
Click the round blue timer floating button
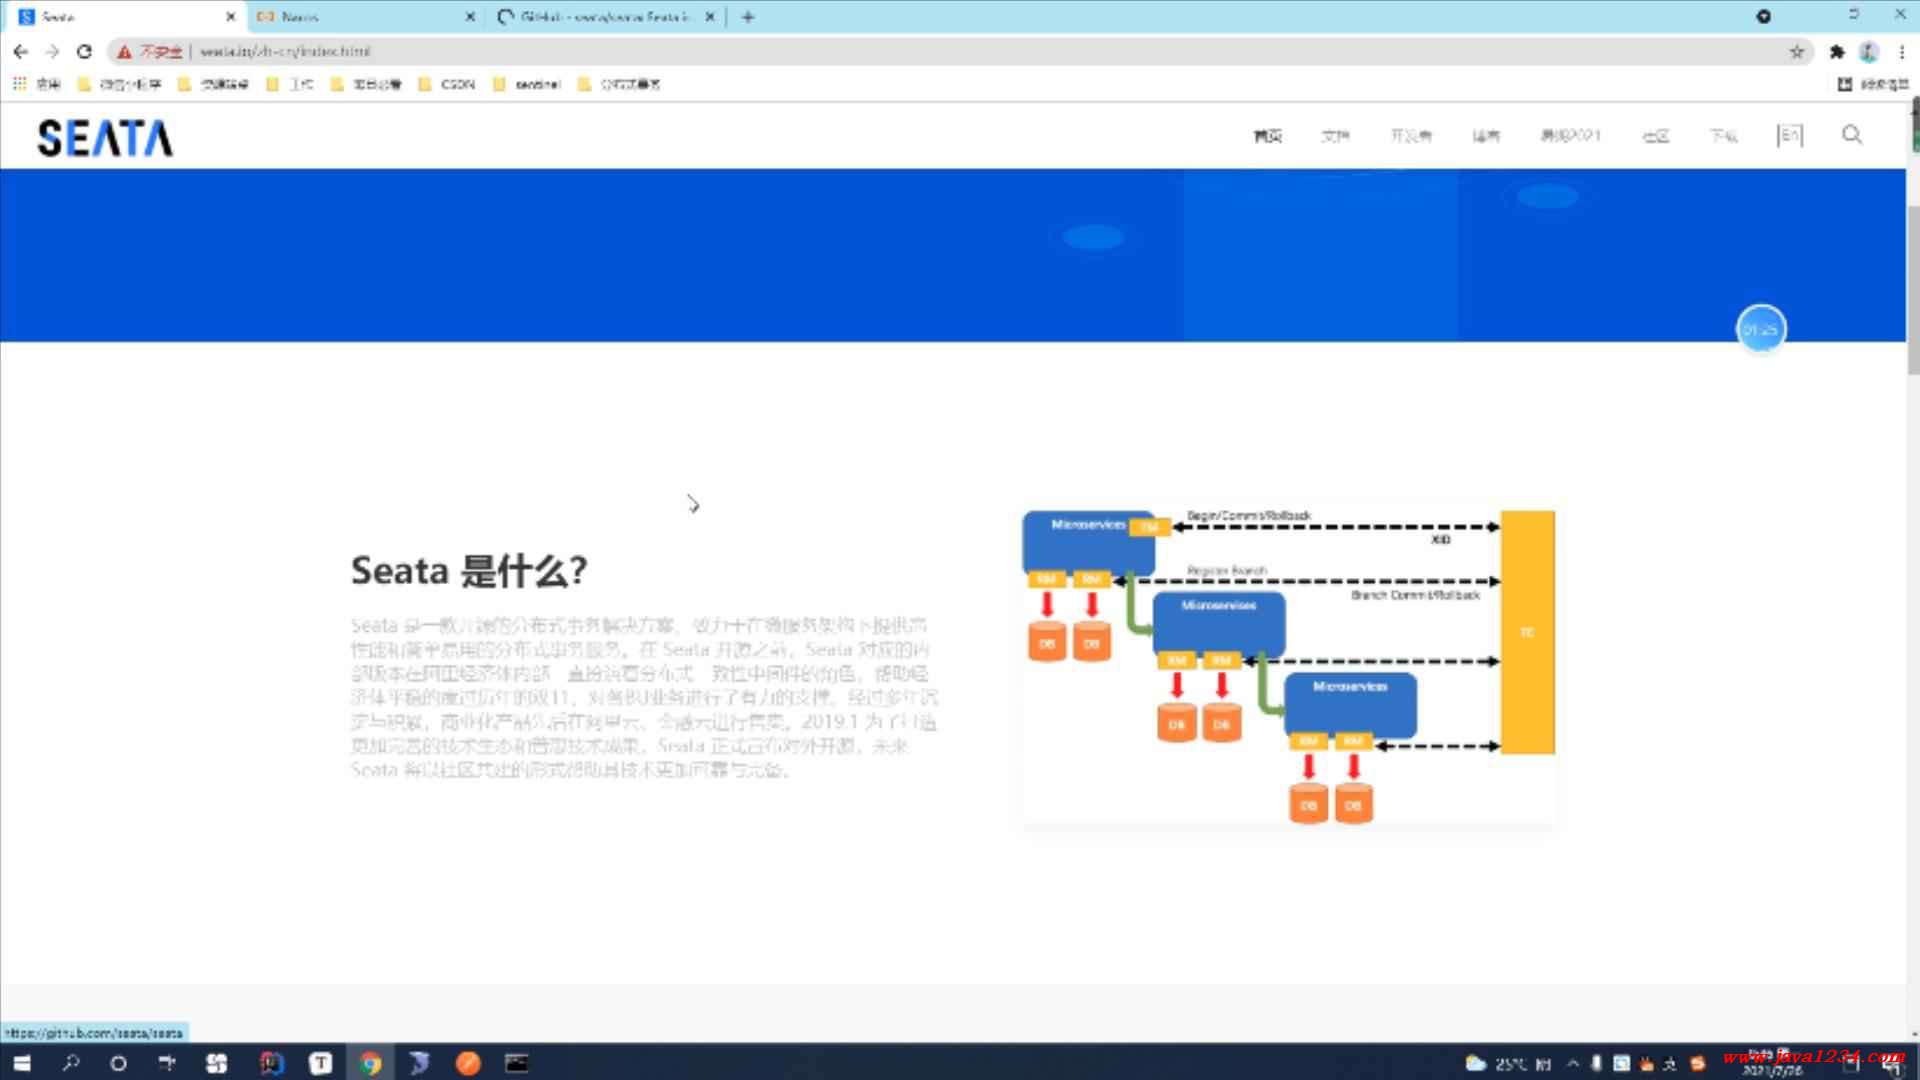(1761, 329)
